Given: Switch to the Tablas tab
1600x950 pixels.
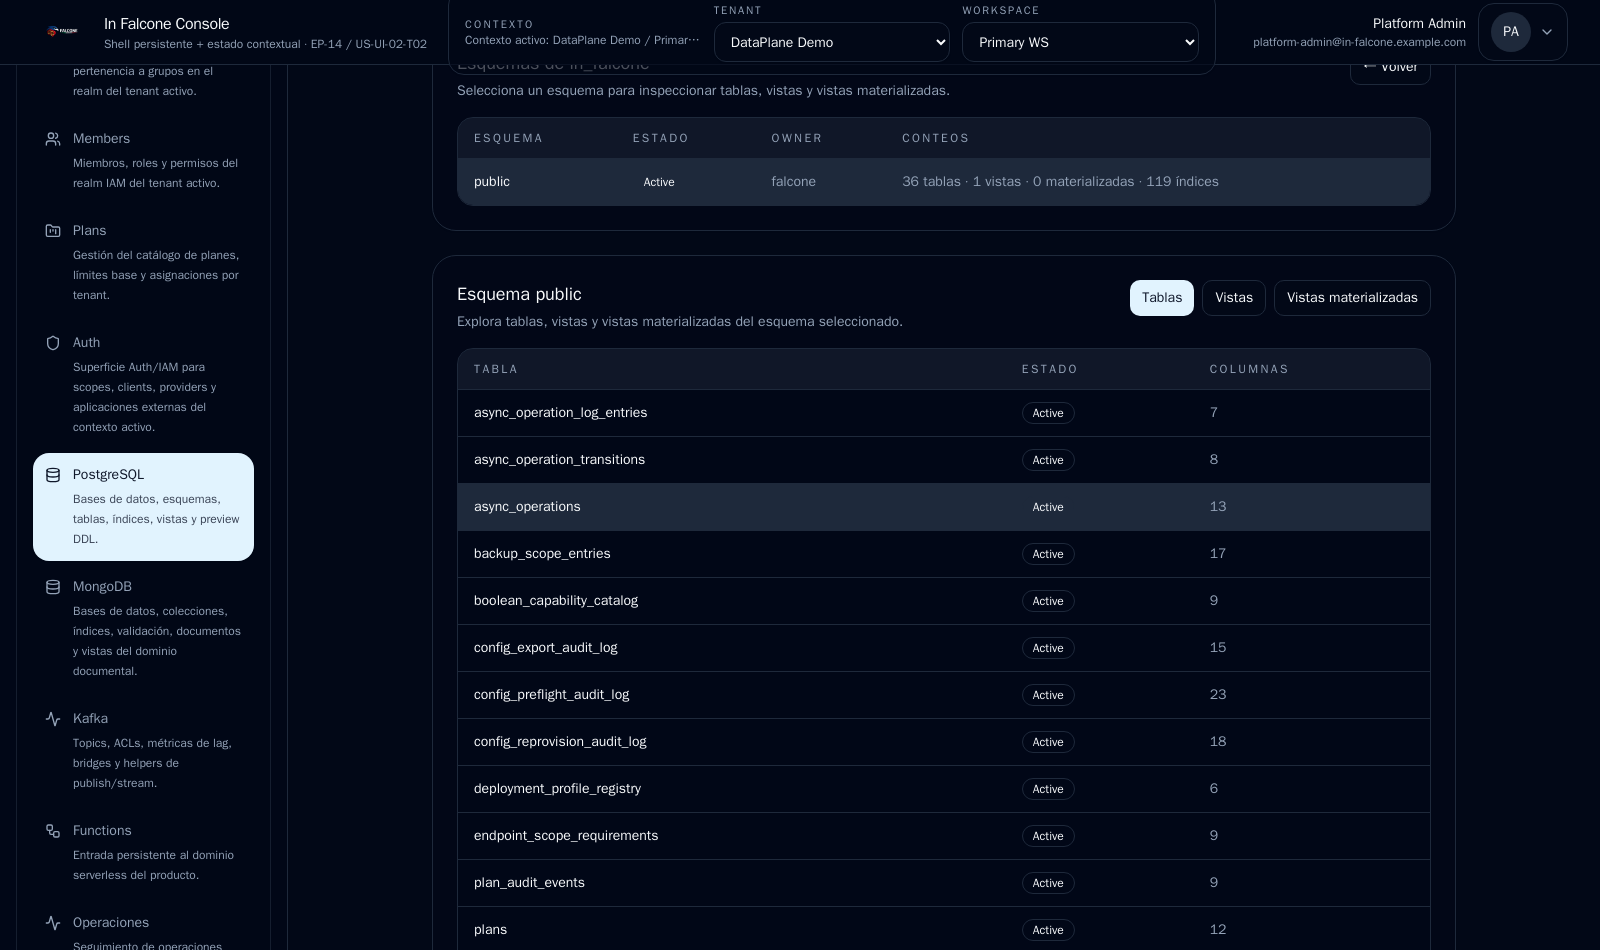Looking at the screenshot, I should tap(1162, 298).
